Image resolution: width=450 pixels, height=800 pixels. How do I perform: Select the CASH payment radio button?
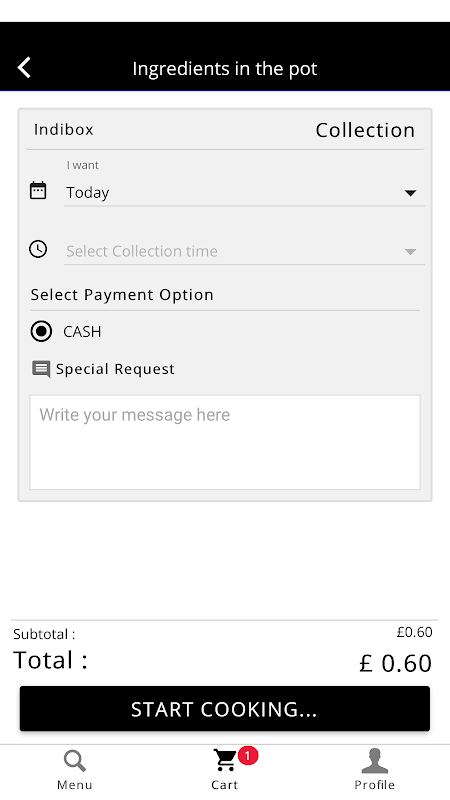pos(41,332)
